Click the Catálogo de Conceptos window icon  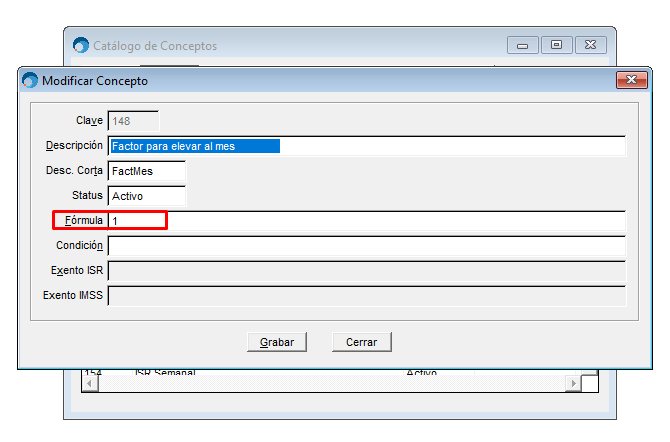coord(81,45)
